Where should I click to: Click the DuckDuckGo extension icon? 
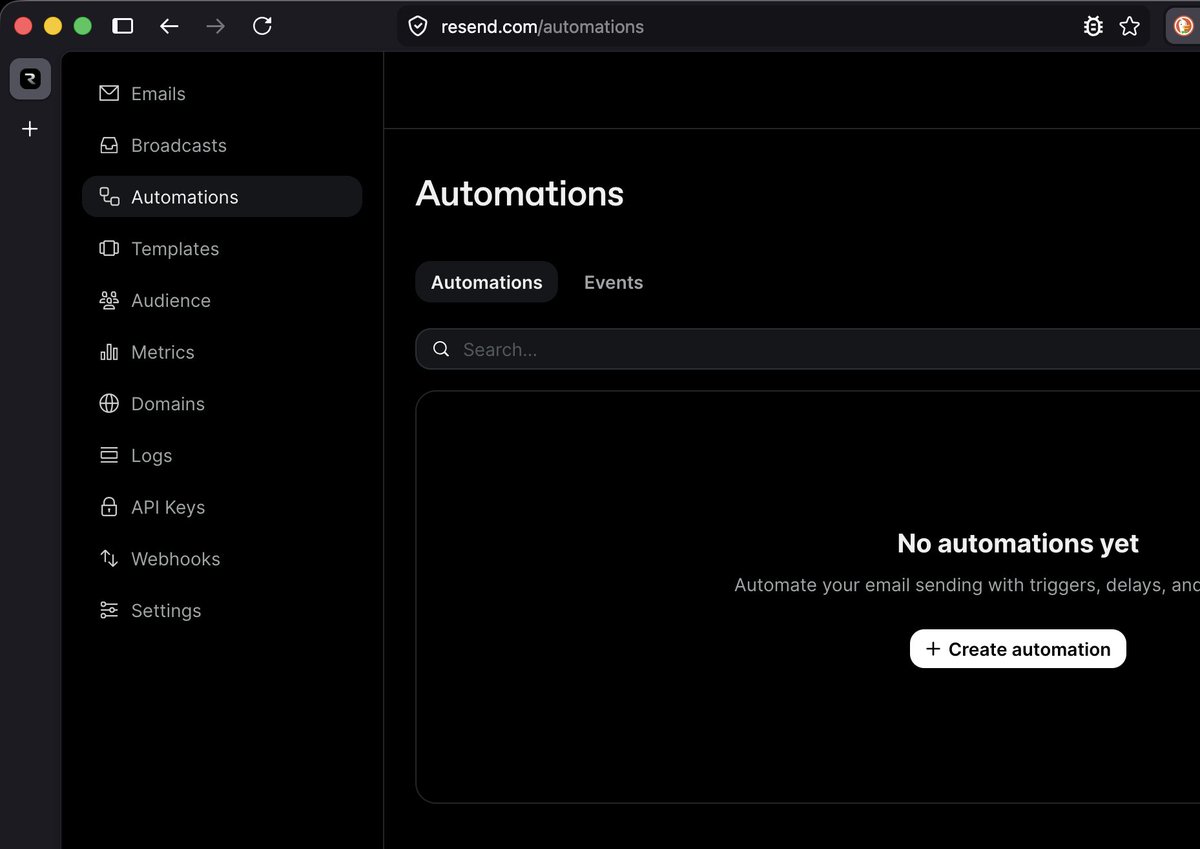1183,27
